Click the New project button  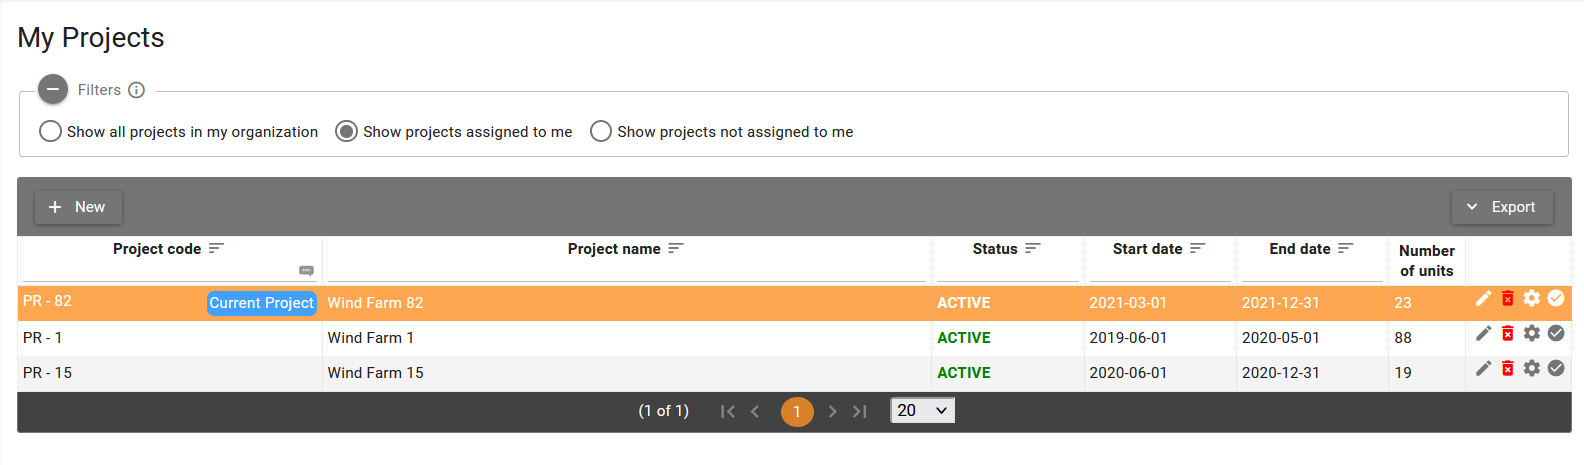[x=78, y=207]
